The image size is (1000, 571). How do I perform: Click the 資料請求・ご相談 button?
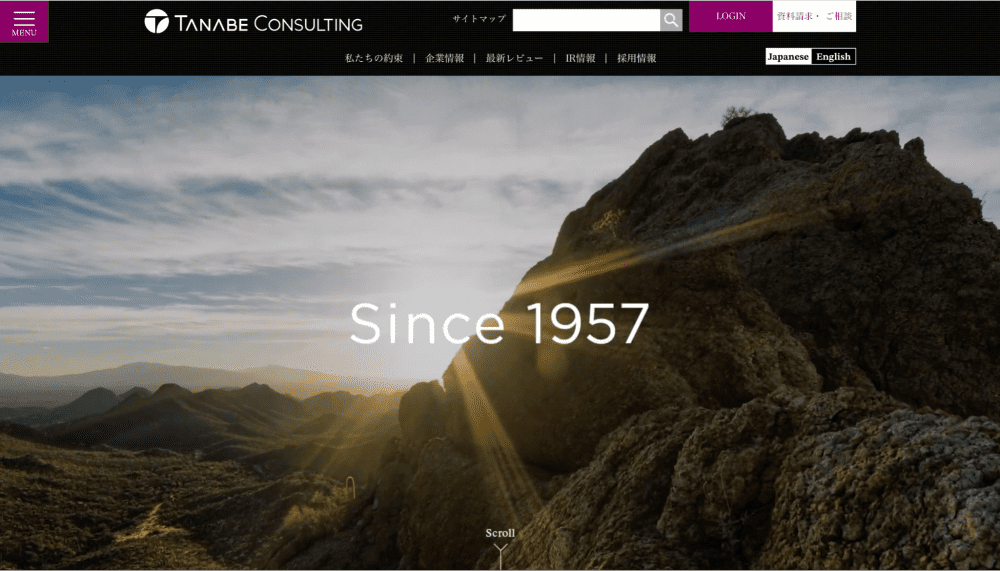[814, 17]
